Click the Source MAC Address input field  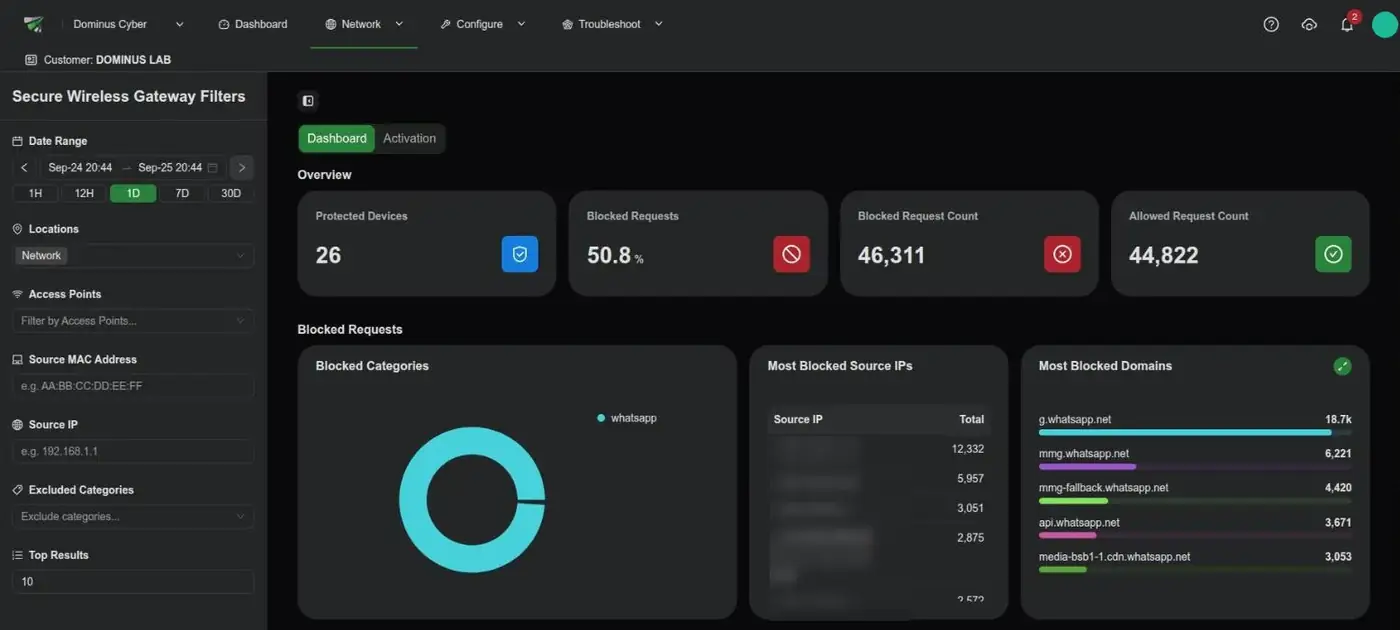[x=133, y=386]
